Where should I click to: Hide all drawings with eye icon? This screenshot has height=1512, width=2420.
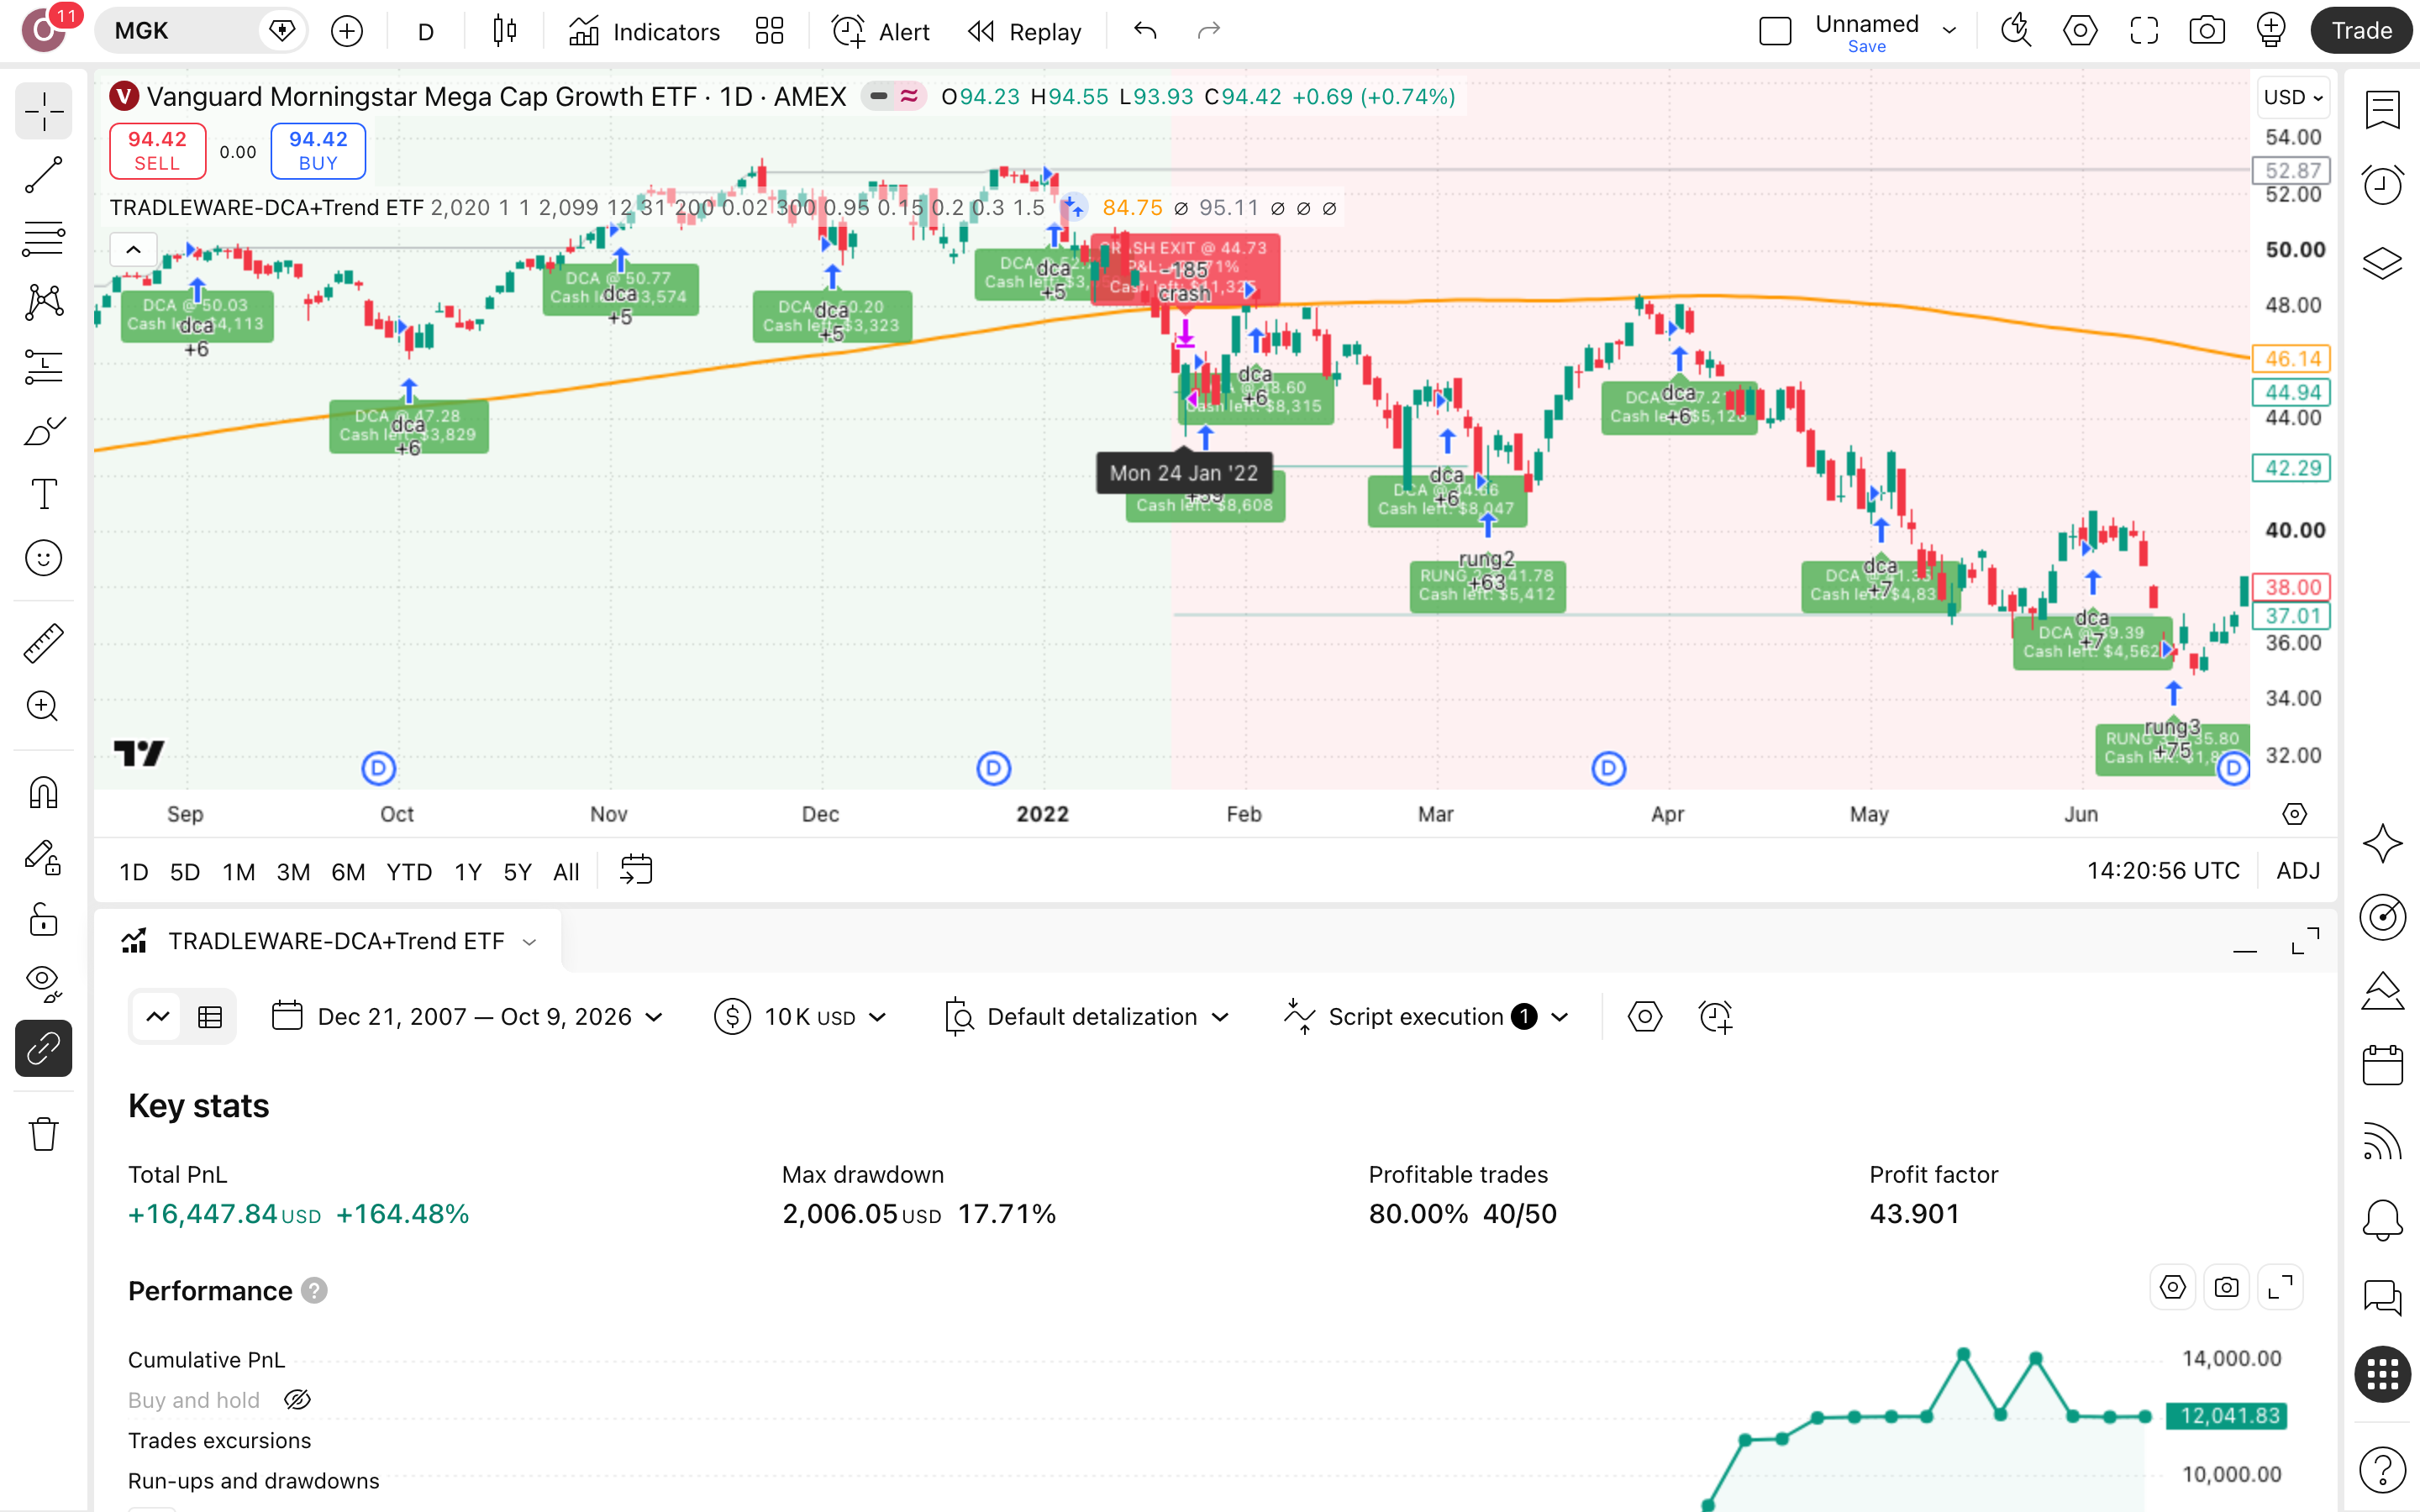(x=44, y=984)
